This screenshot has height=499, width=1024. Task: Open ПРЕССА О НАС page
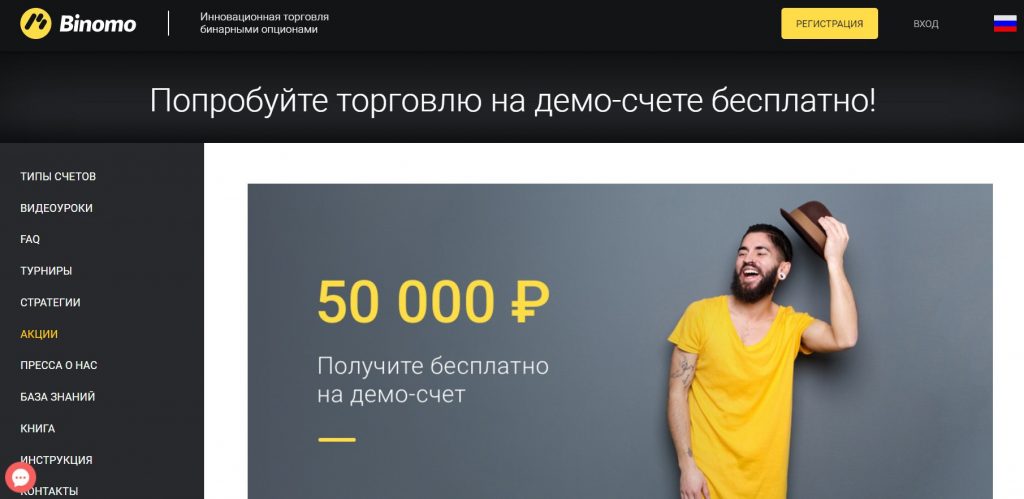pyautogui.click(x=59, y=365)
